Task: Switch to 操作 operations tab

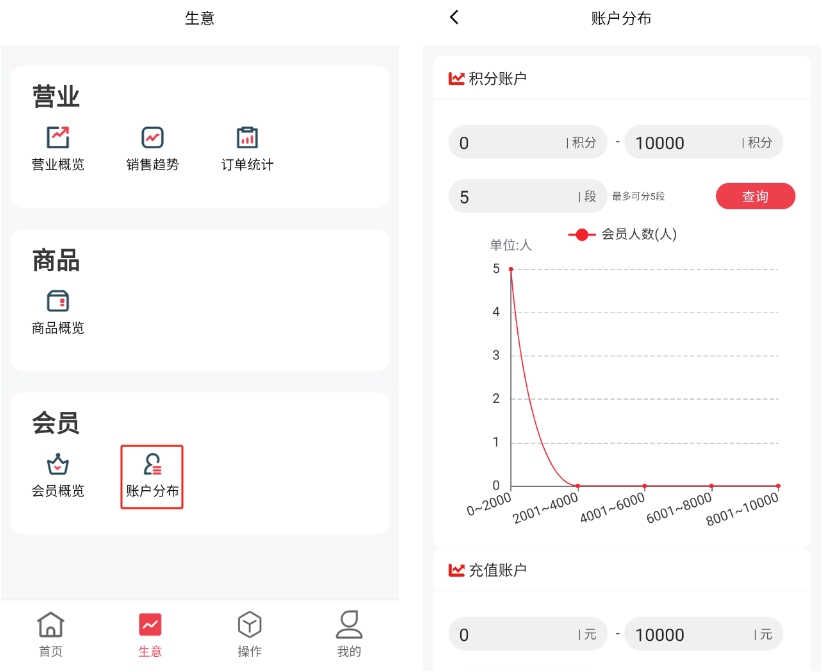Action: (249, 635)
